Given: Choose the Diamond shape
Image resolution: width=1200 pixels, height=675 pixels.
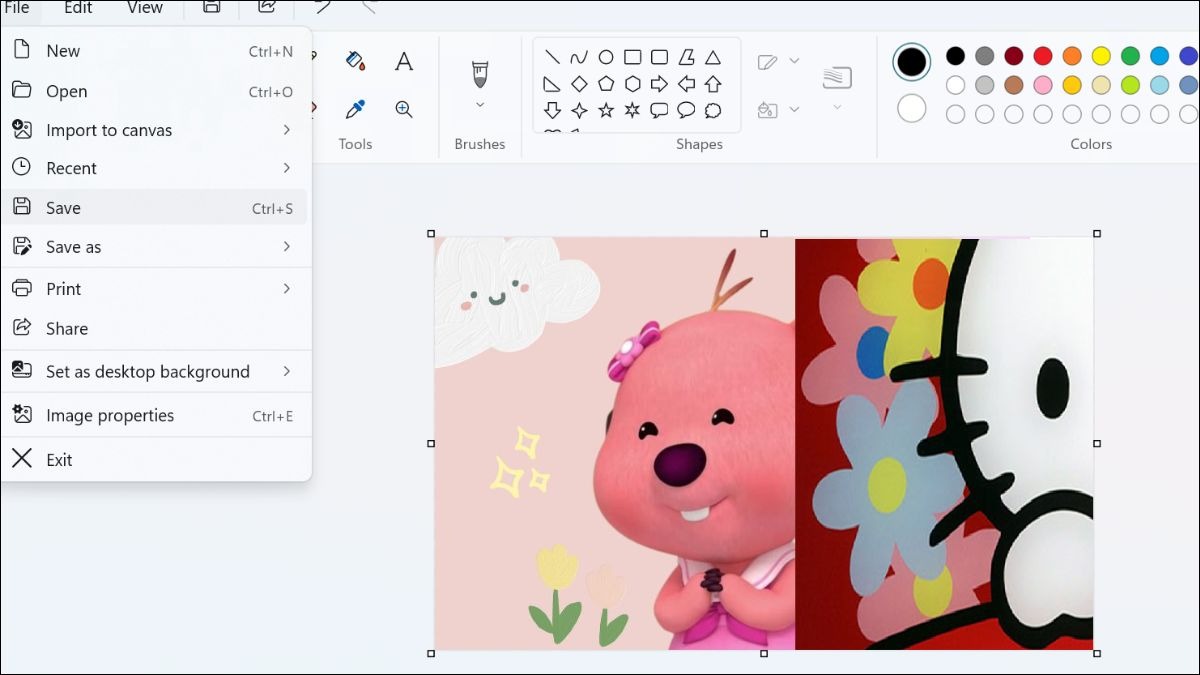Looking at the screenshot, I should pos(579,84).
